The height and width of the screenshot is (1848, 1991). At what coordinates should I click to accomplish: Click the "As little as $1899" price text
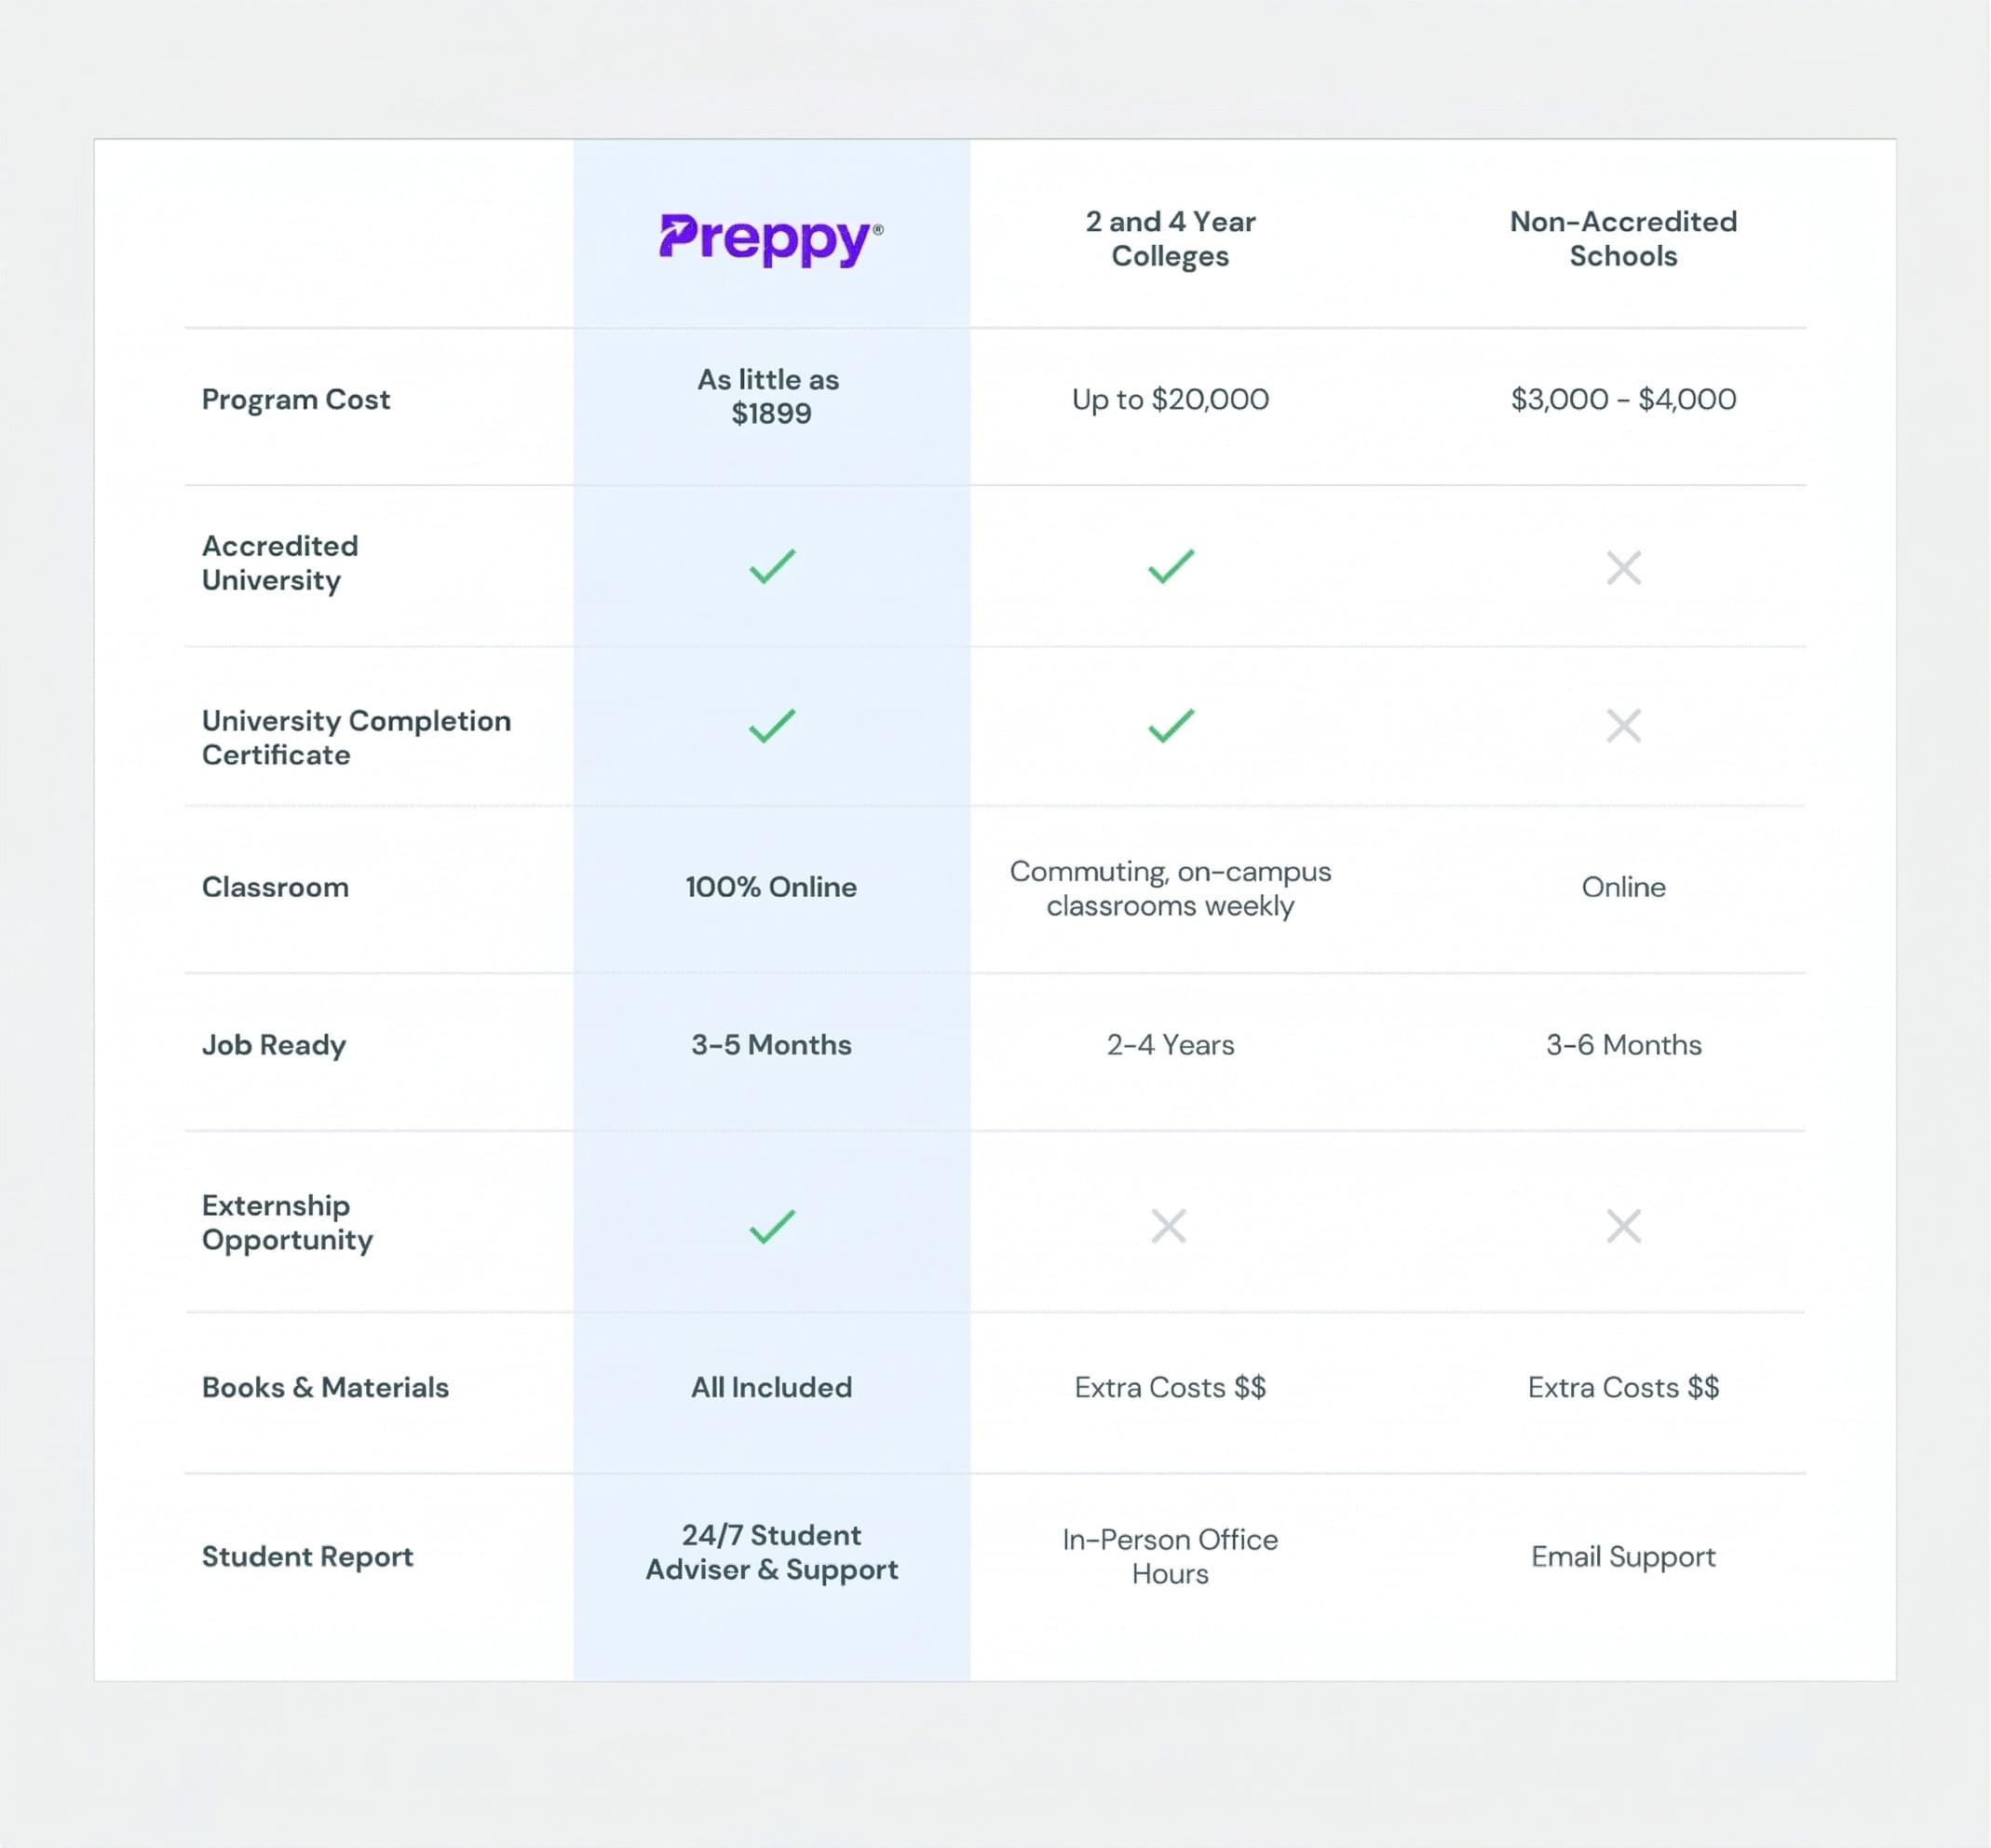770,397
